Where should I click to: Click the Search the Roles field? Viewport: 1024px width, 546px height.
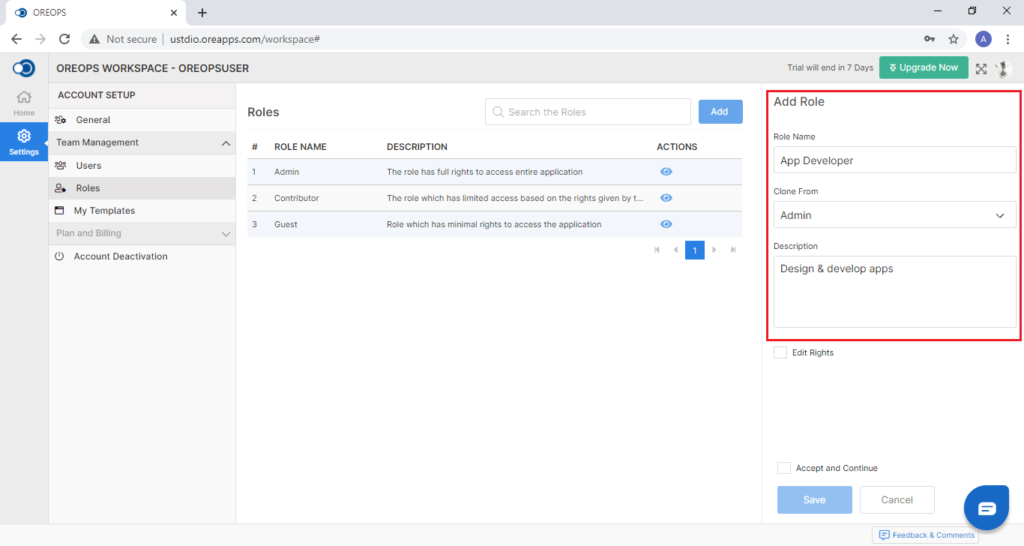(x=588, y=112)
